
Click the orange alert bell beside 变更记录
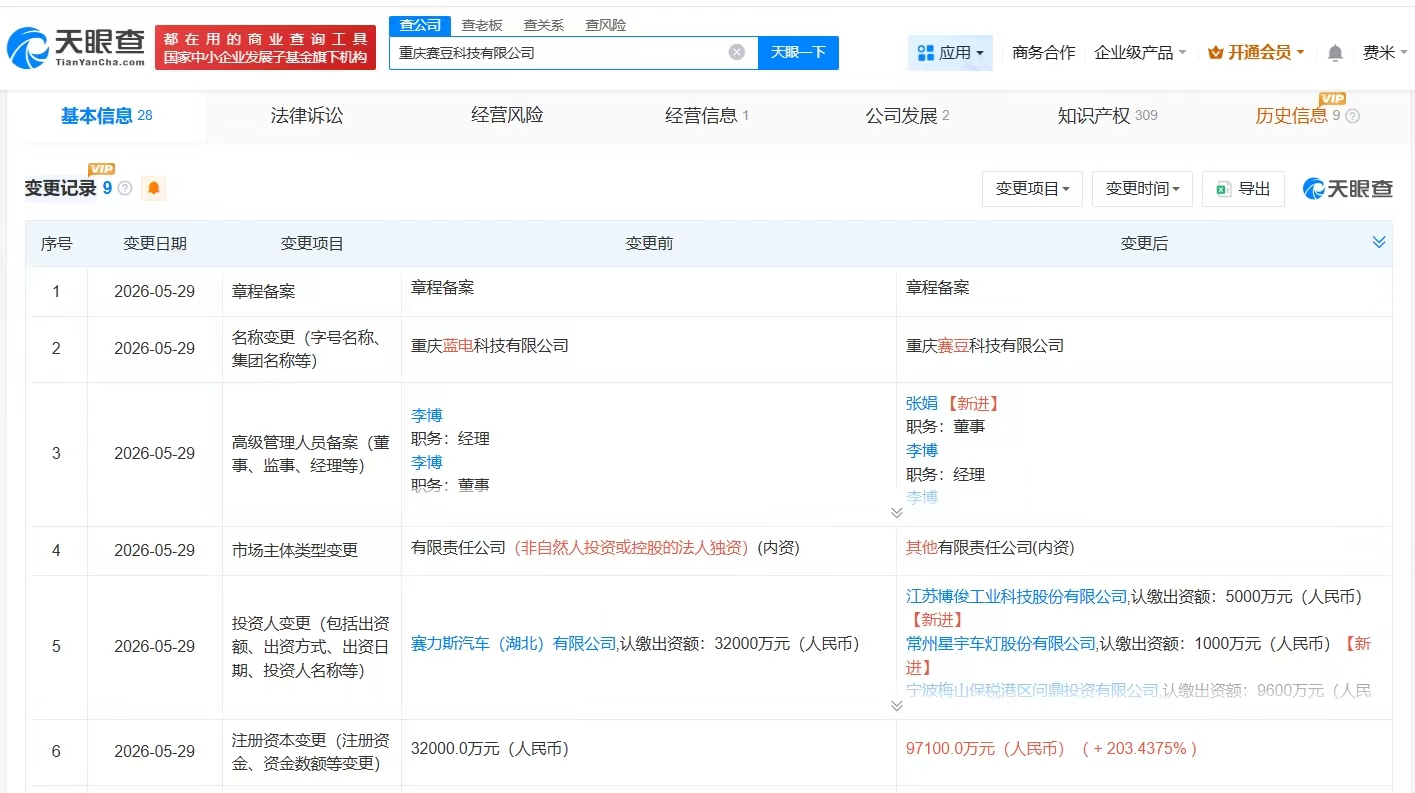[x=154, y=188]
